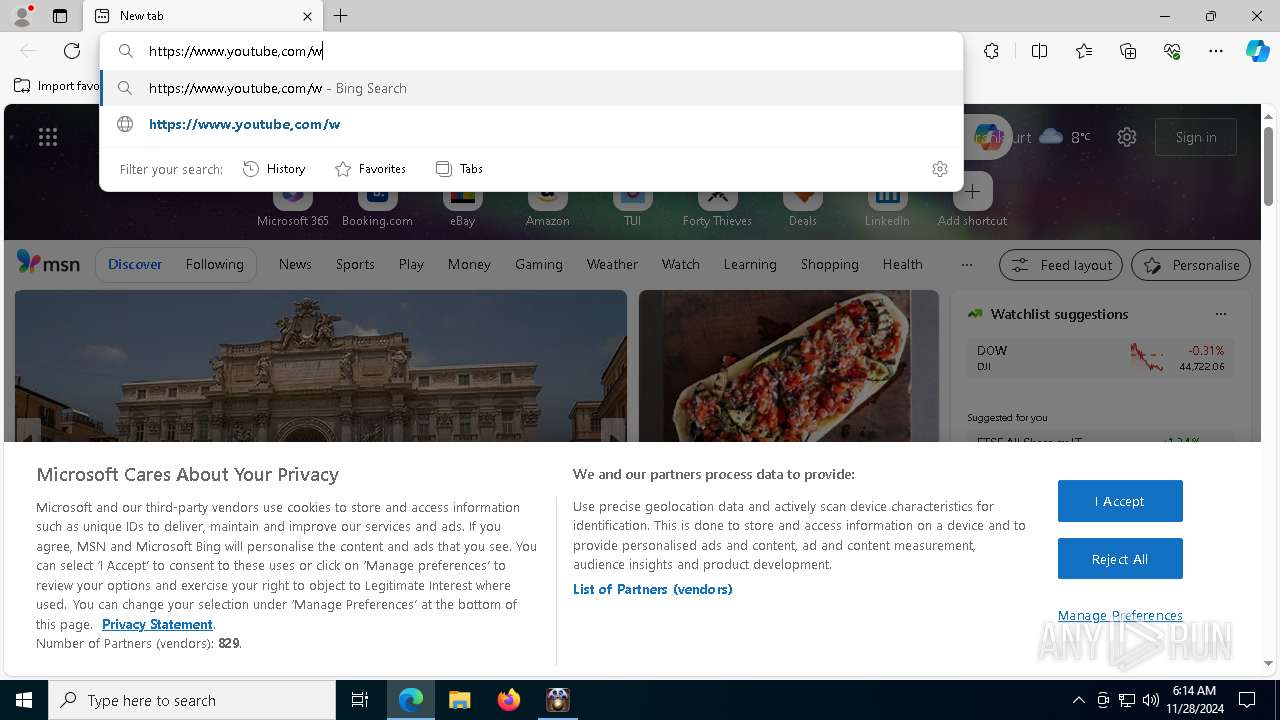Screen dimensions: 1280x720
Task: Open Watchlist suggestions more options
Action: pyautogui.click(x=1220, y=314)
